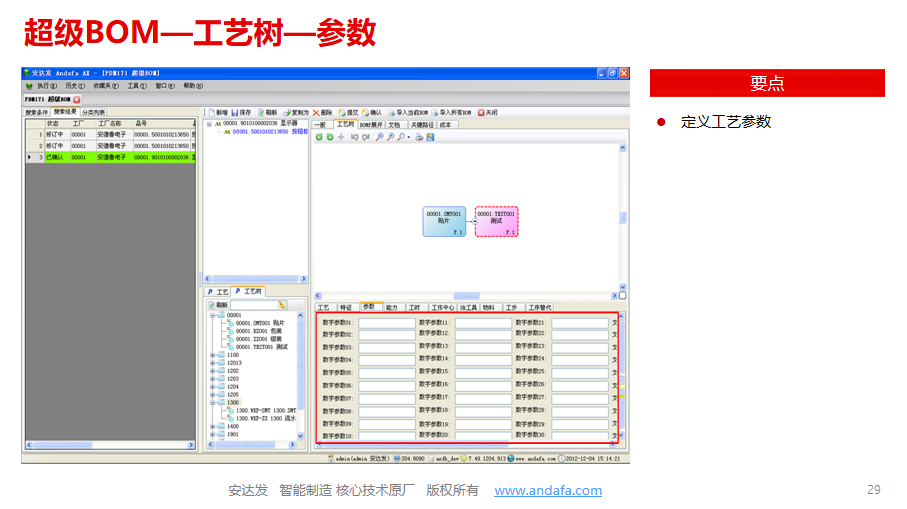Open the 工具 (Tools) menu
The image size is (907, 509).
point(132,86)
